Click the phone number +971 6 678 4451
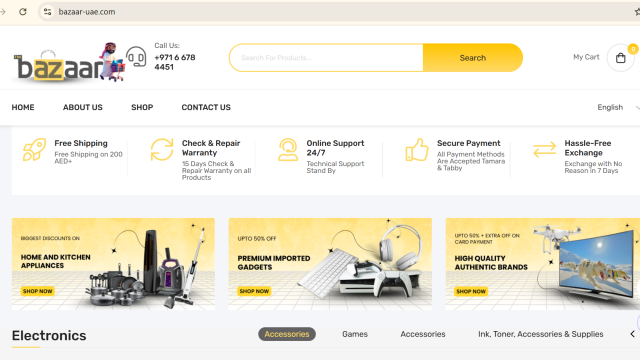This screenshot has height=360, width=640. pos(175,62)
